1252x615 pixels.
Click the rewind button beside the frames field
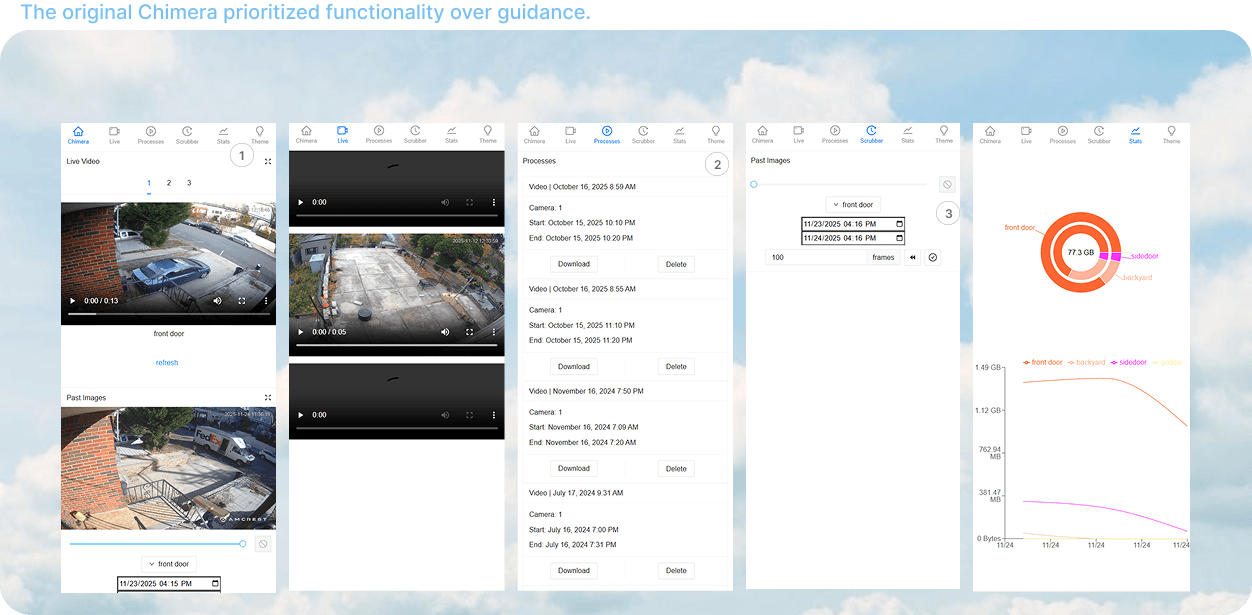pos(912,258)
